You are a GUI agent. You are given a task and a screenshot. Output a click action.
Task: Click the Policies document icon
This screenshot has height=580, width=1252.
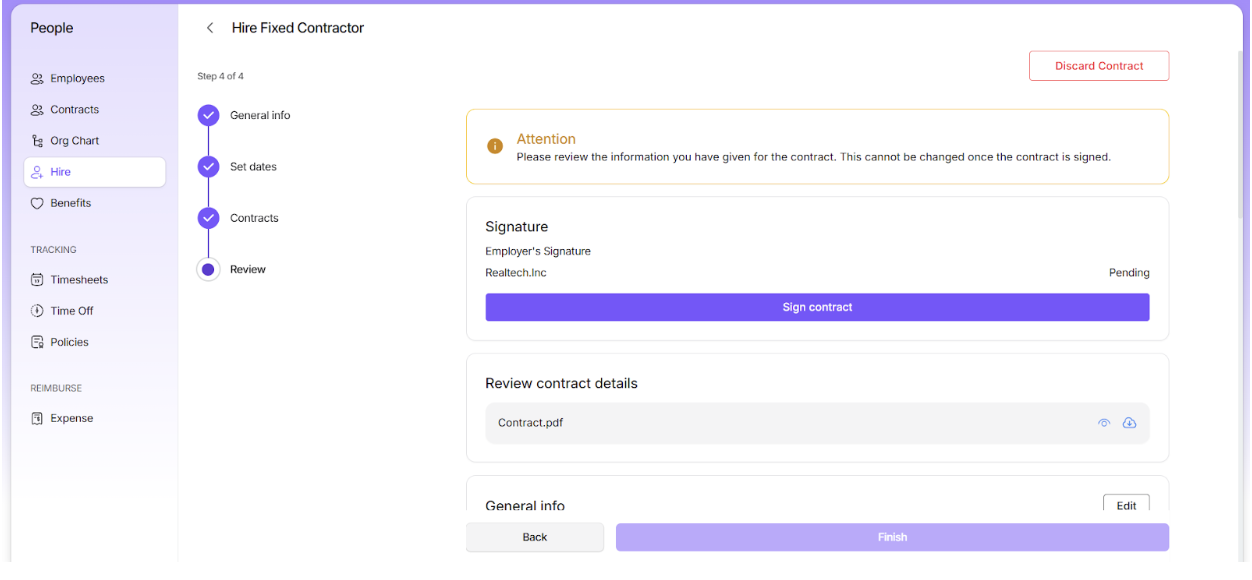pos(37,342)
